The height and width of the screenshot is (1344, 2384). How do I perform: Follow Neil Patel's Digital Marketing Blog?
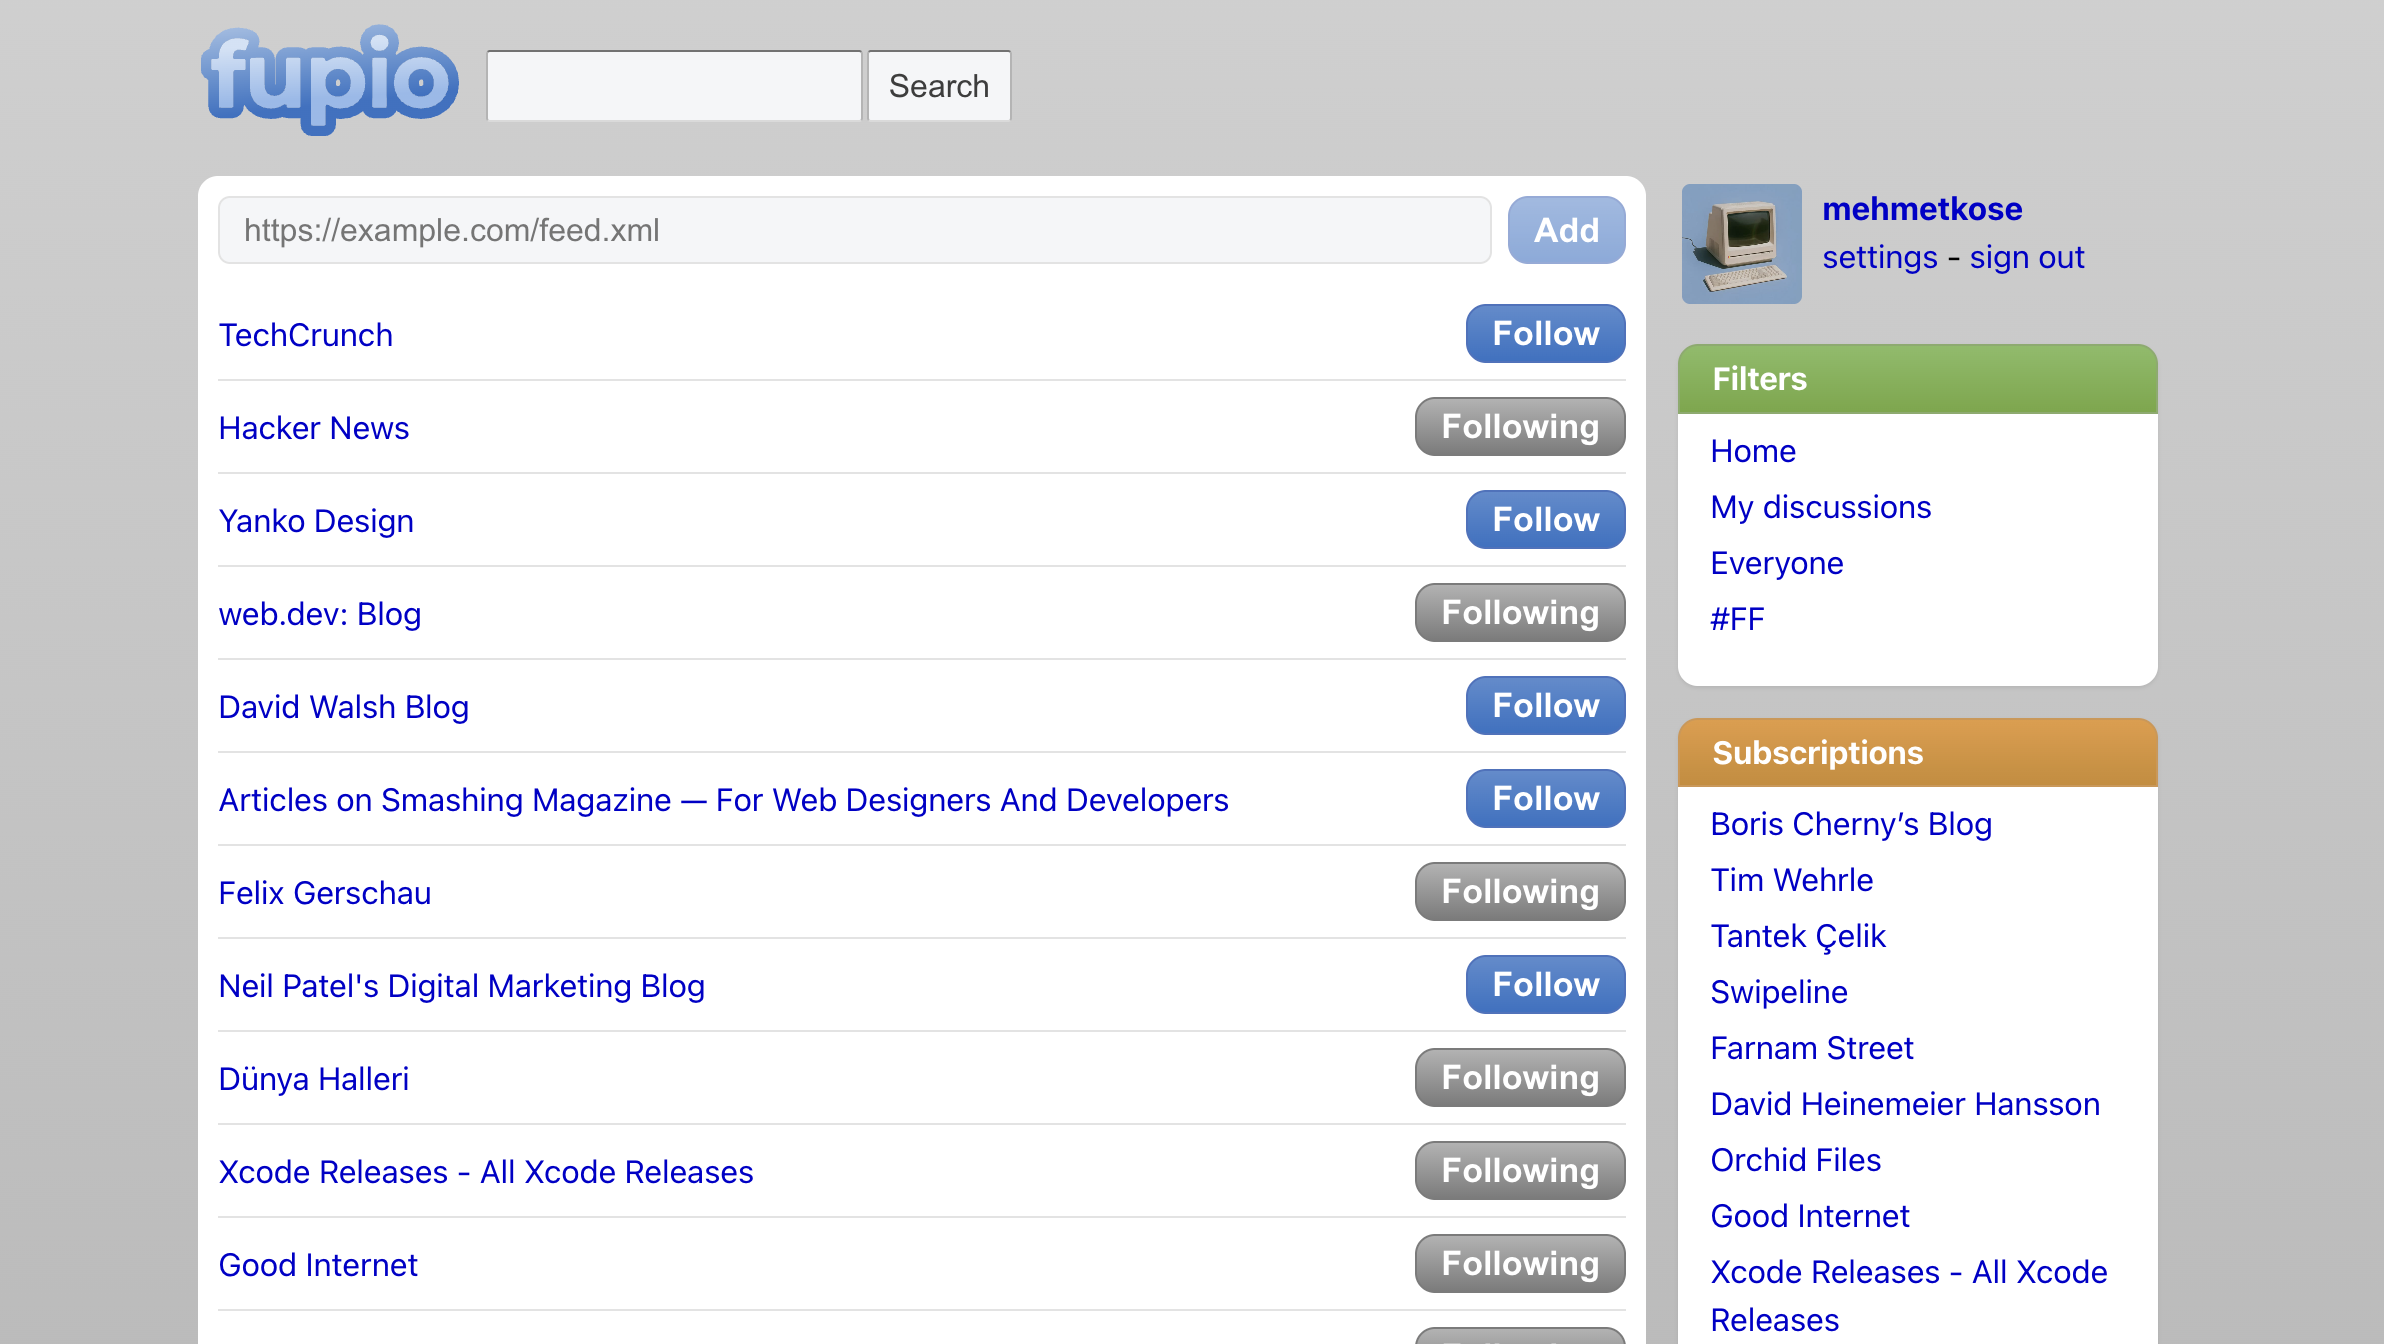tap(1546, 985)
